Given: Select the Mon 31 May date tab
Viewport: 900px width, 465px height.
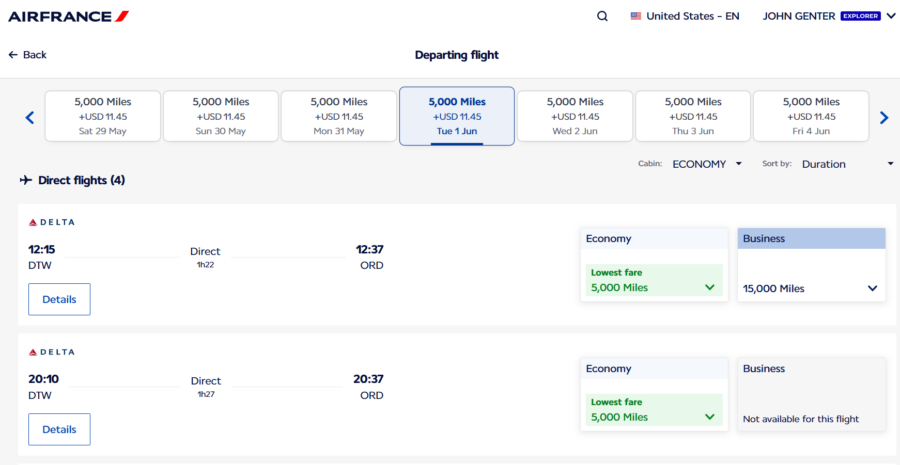Looking at the screenshot, I should [x=339, y=116].
